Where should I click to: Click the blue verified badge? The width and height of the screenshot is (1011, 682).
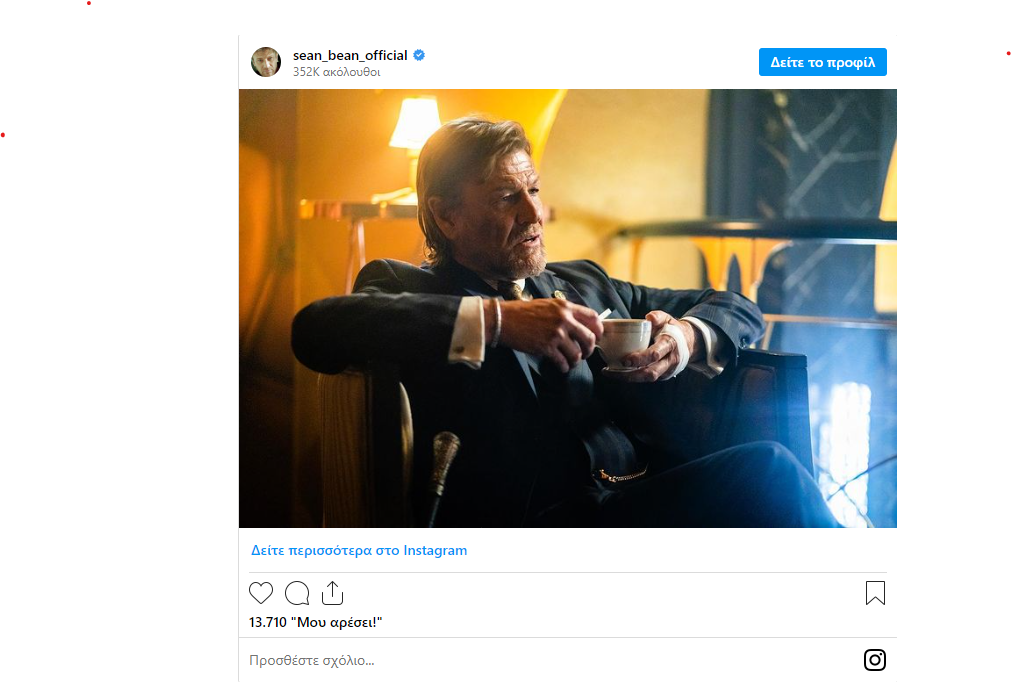[420, 55]
